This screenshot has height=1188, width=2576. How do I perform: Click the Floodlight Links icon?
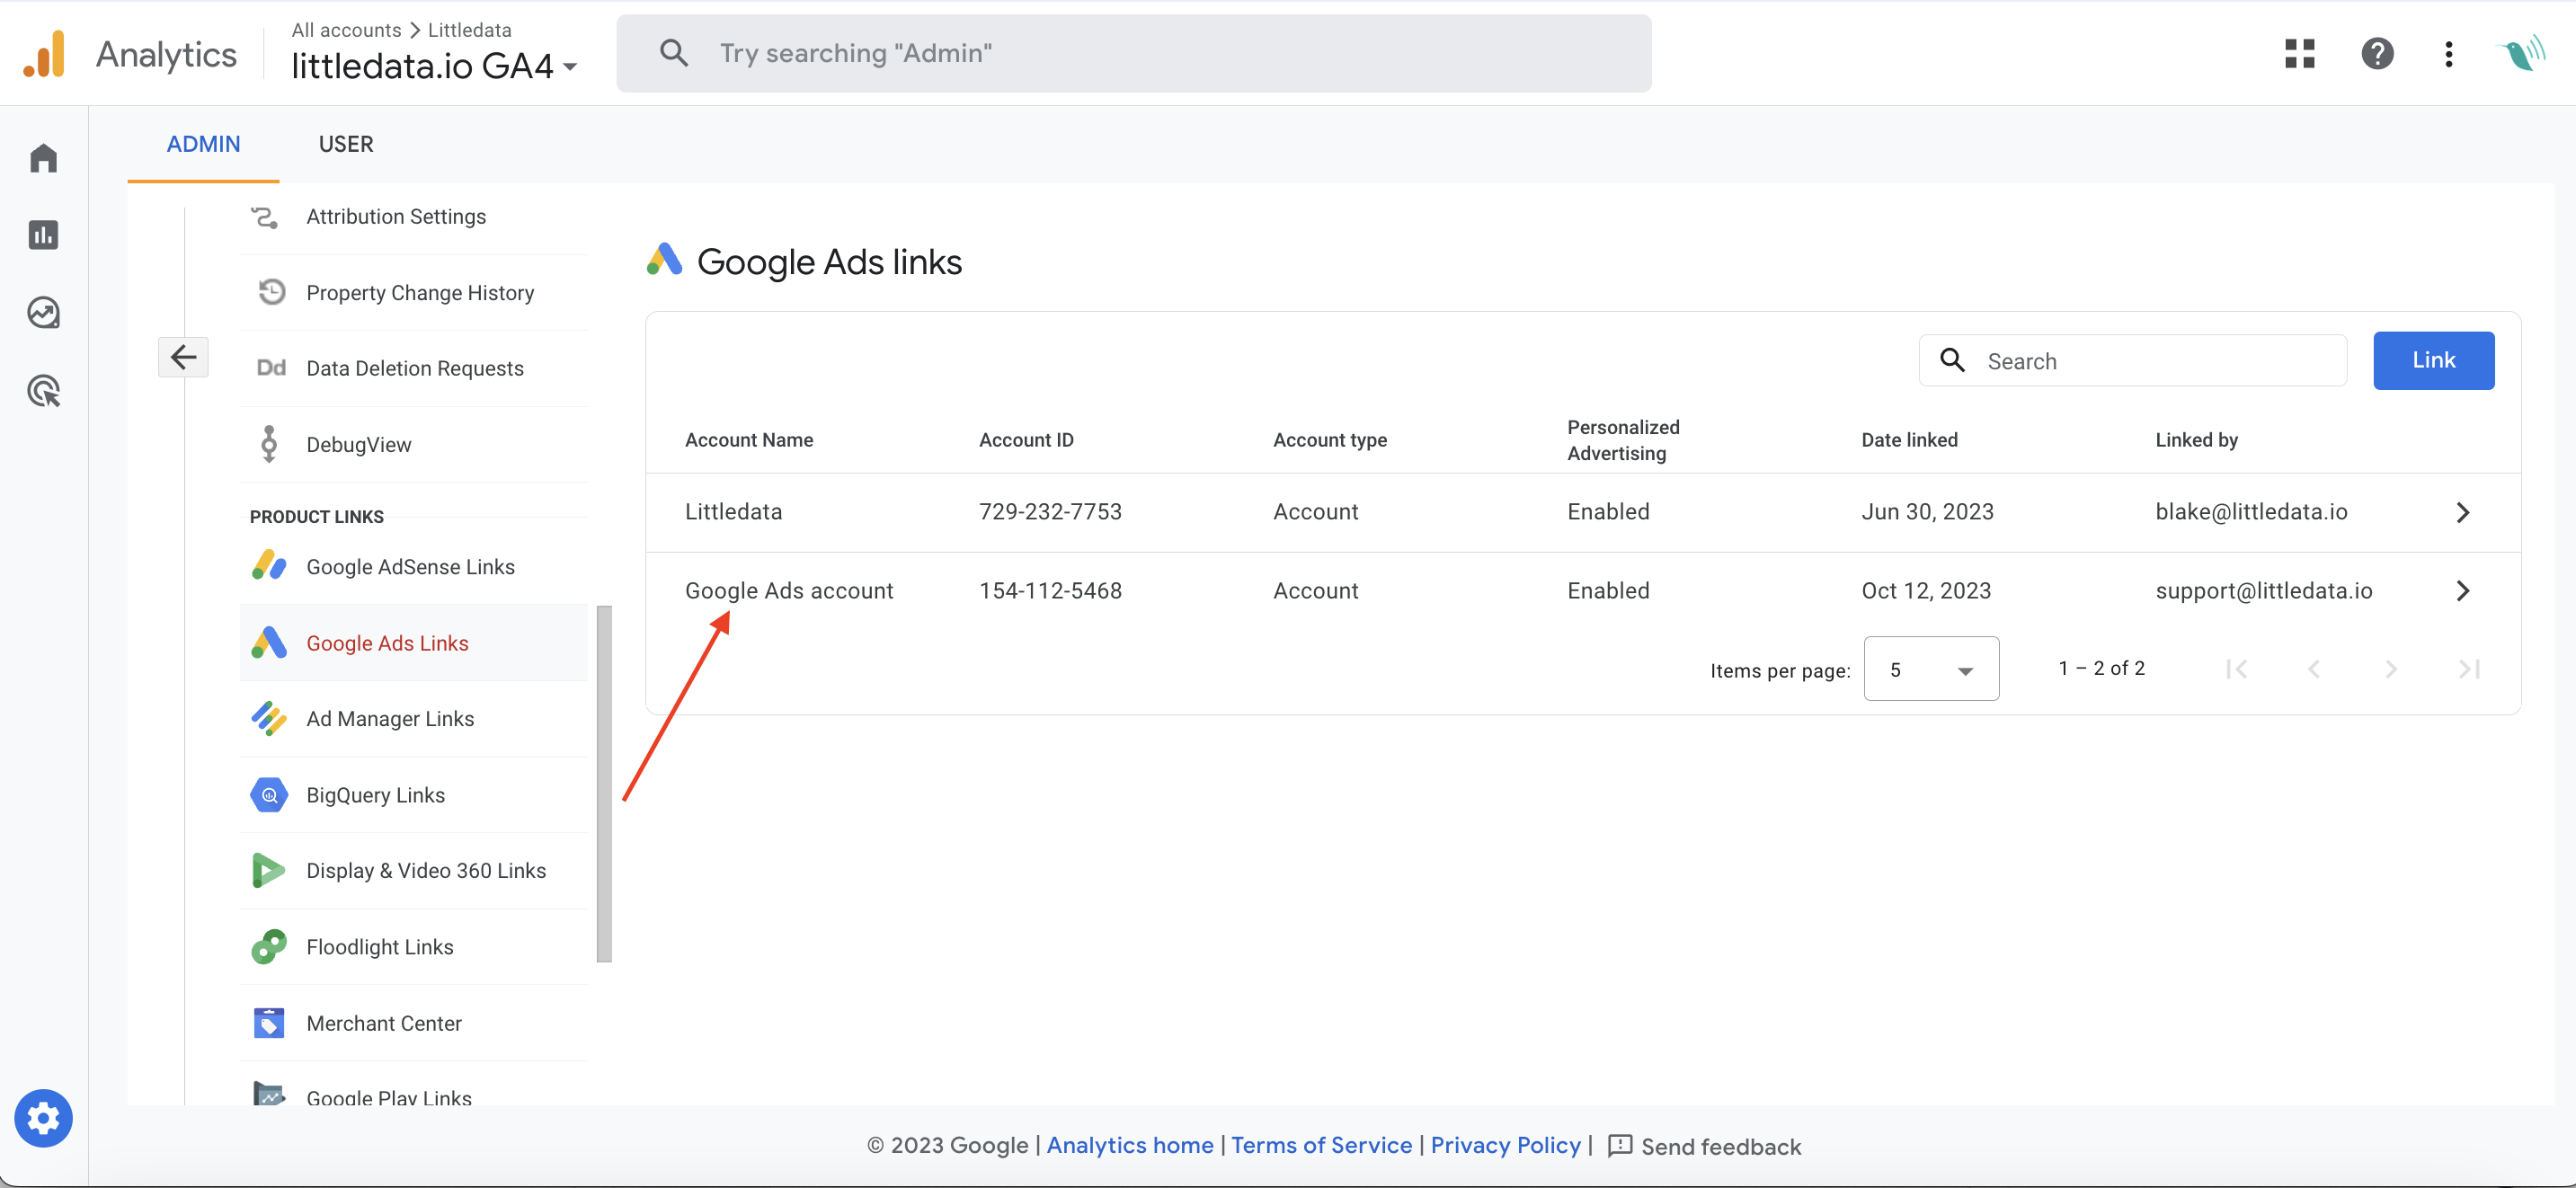(x=269, y=946)
